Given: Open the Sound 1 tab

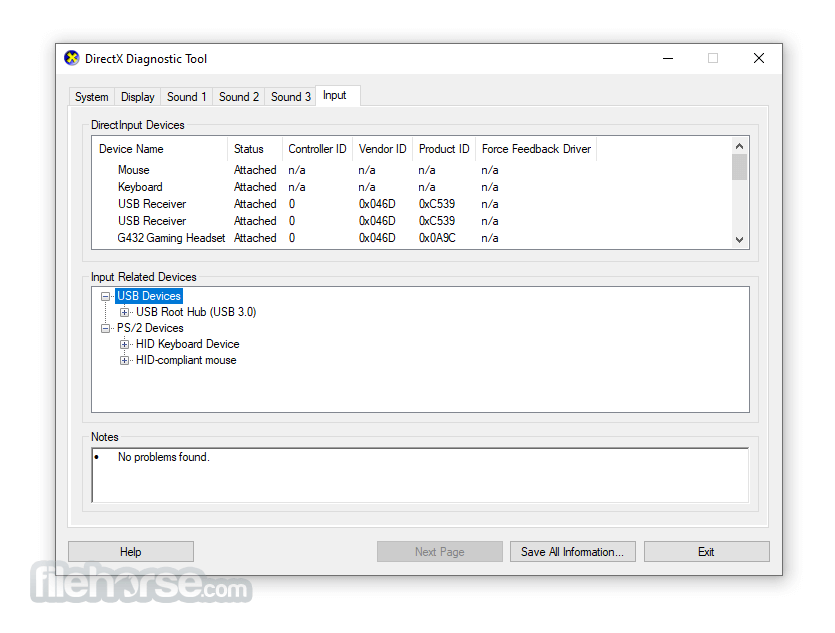Looking at the screenshot, I should [x=186, y=97].
